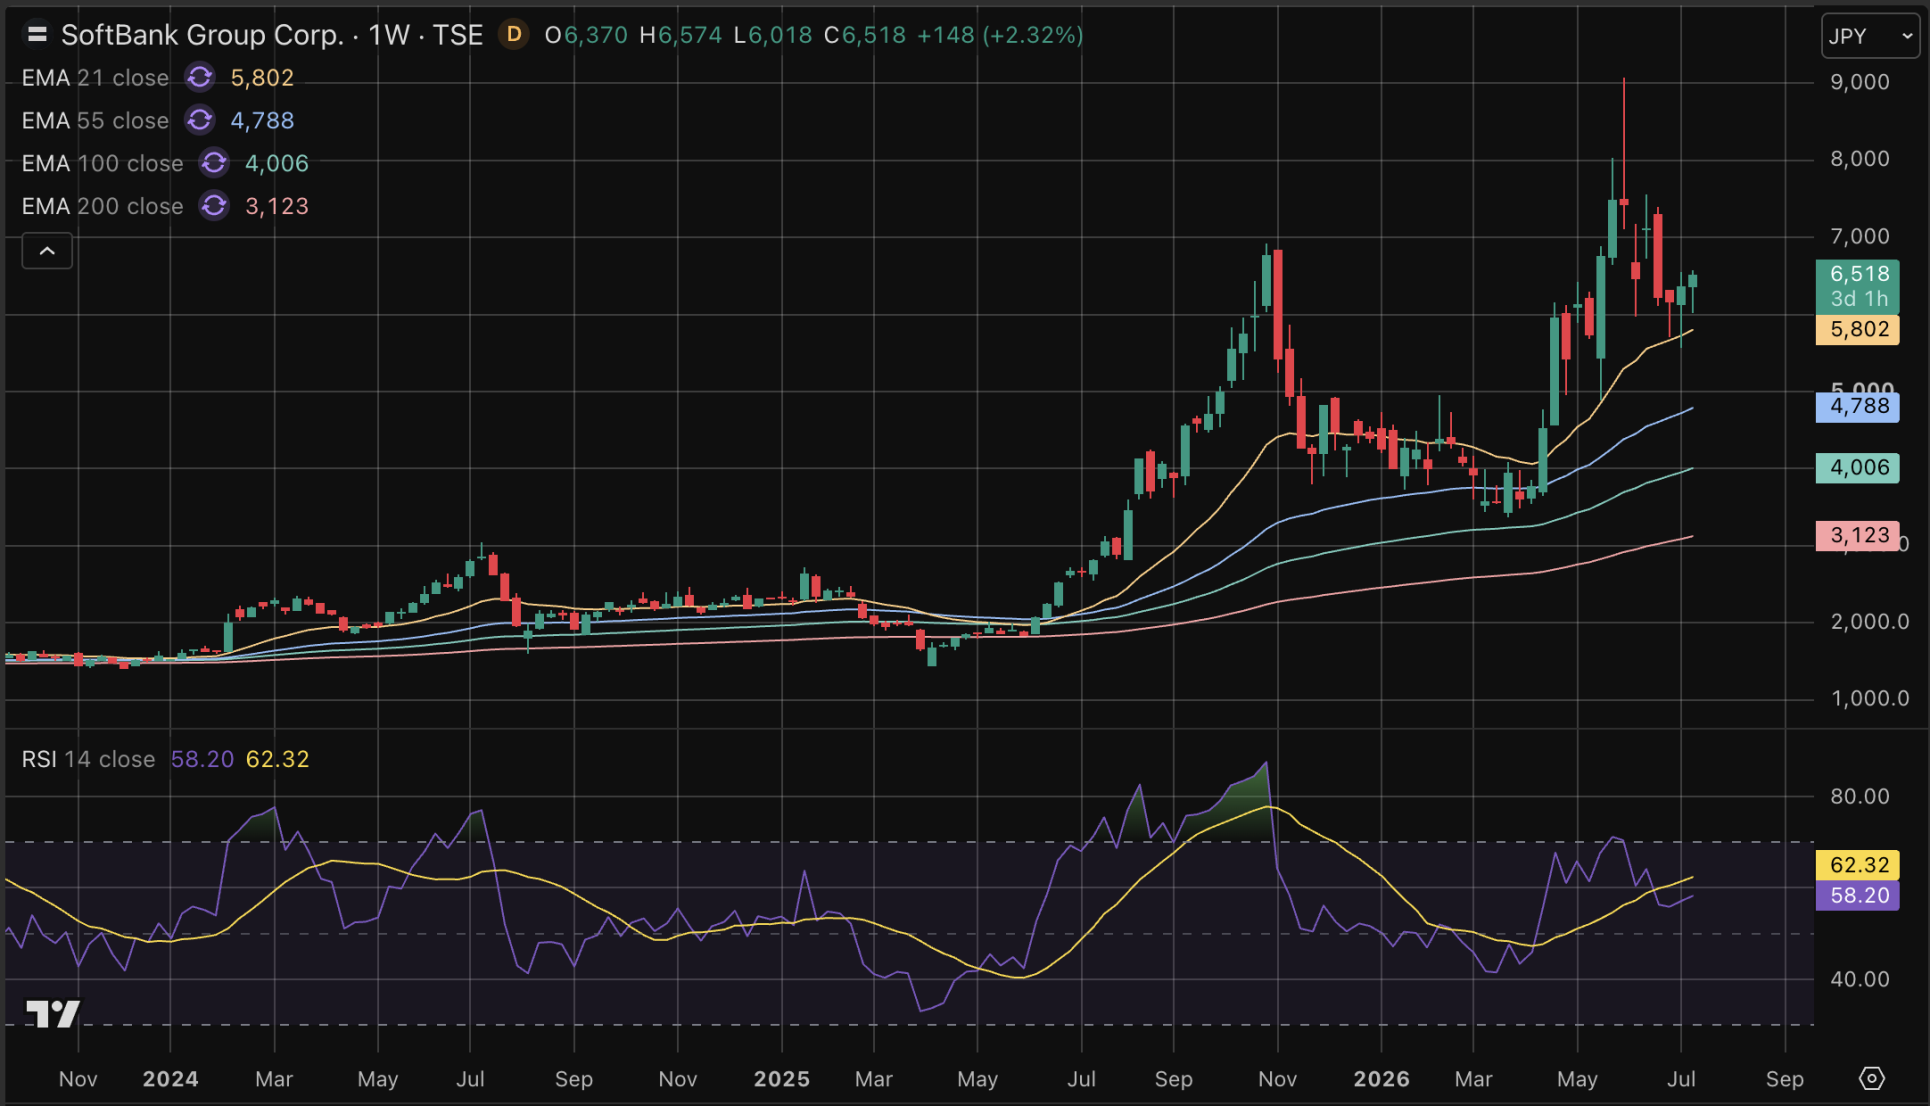Select the EMA 100 close legend label
Viewport: 1930px width, 1106px height.
103,164
